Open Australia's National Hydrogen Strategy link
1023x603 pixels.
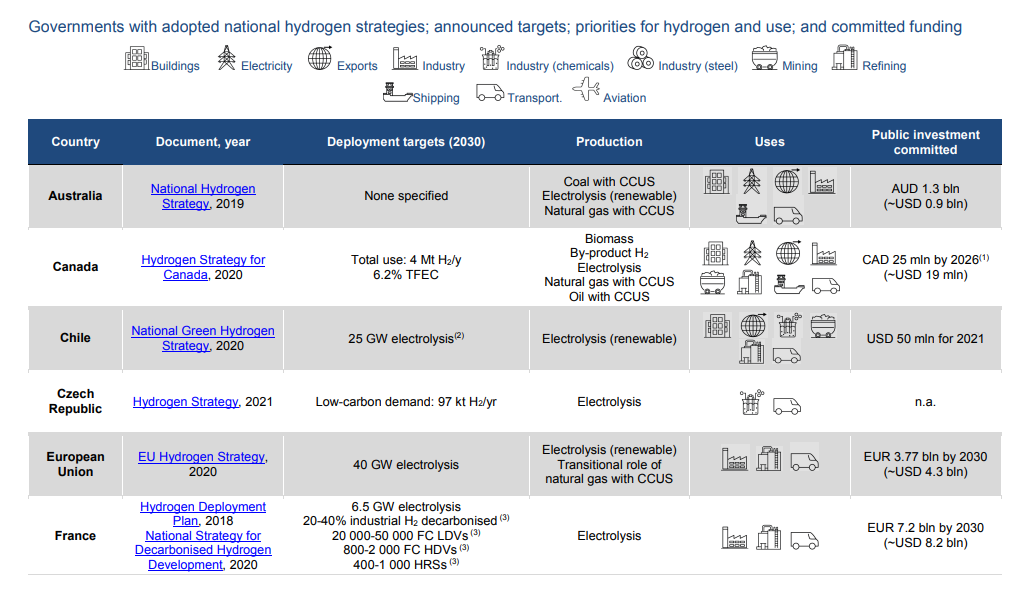click(203, 196)
